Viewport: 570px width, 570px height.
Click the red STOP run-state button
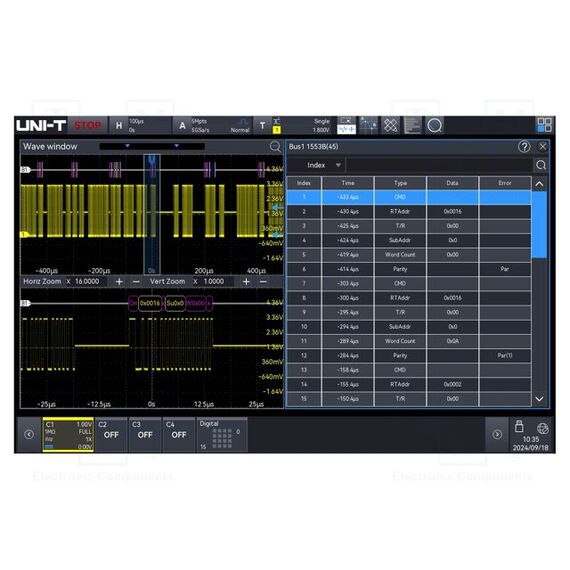coord(88,126)
